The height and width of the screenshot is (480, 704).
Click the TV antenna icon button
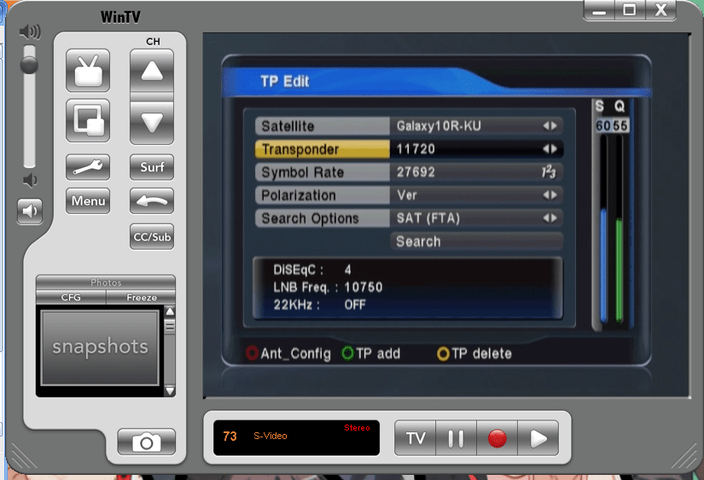[88, 70]
